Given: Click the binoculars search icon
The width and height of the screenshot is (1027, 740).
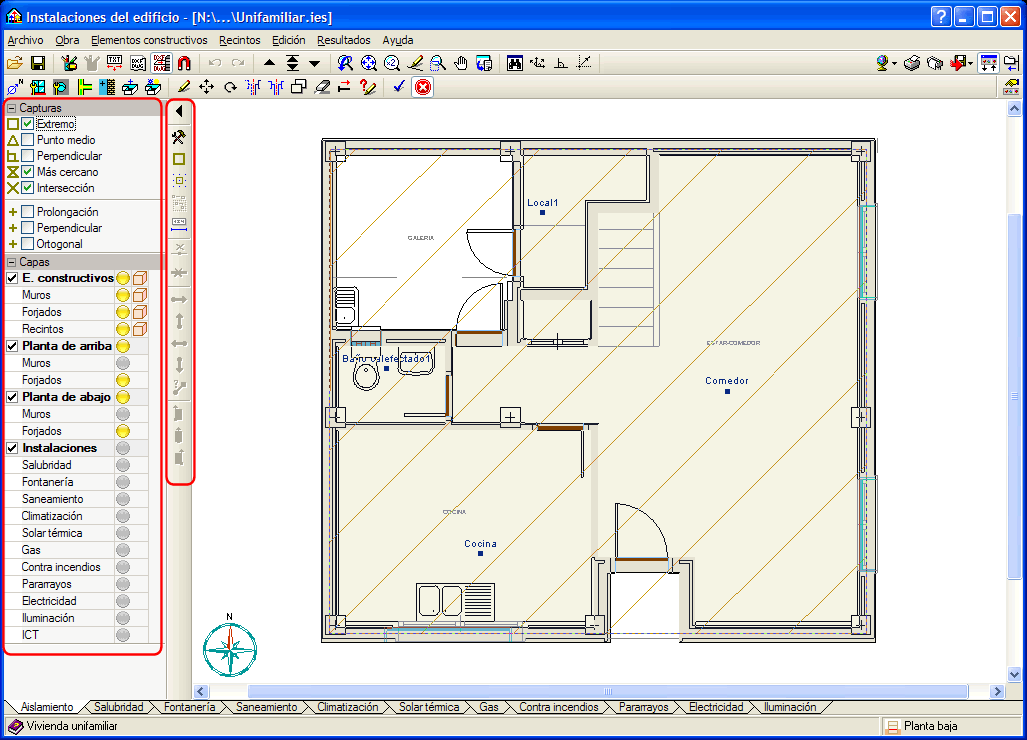Looking at the screenshot, I should (x=515, y=64).
